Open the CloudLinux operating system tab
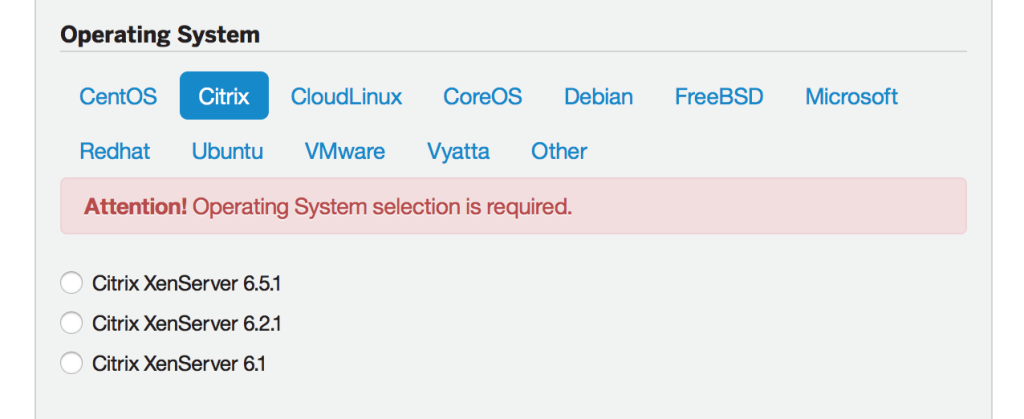Screen dimensions: 1024x419 point(346,97)
